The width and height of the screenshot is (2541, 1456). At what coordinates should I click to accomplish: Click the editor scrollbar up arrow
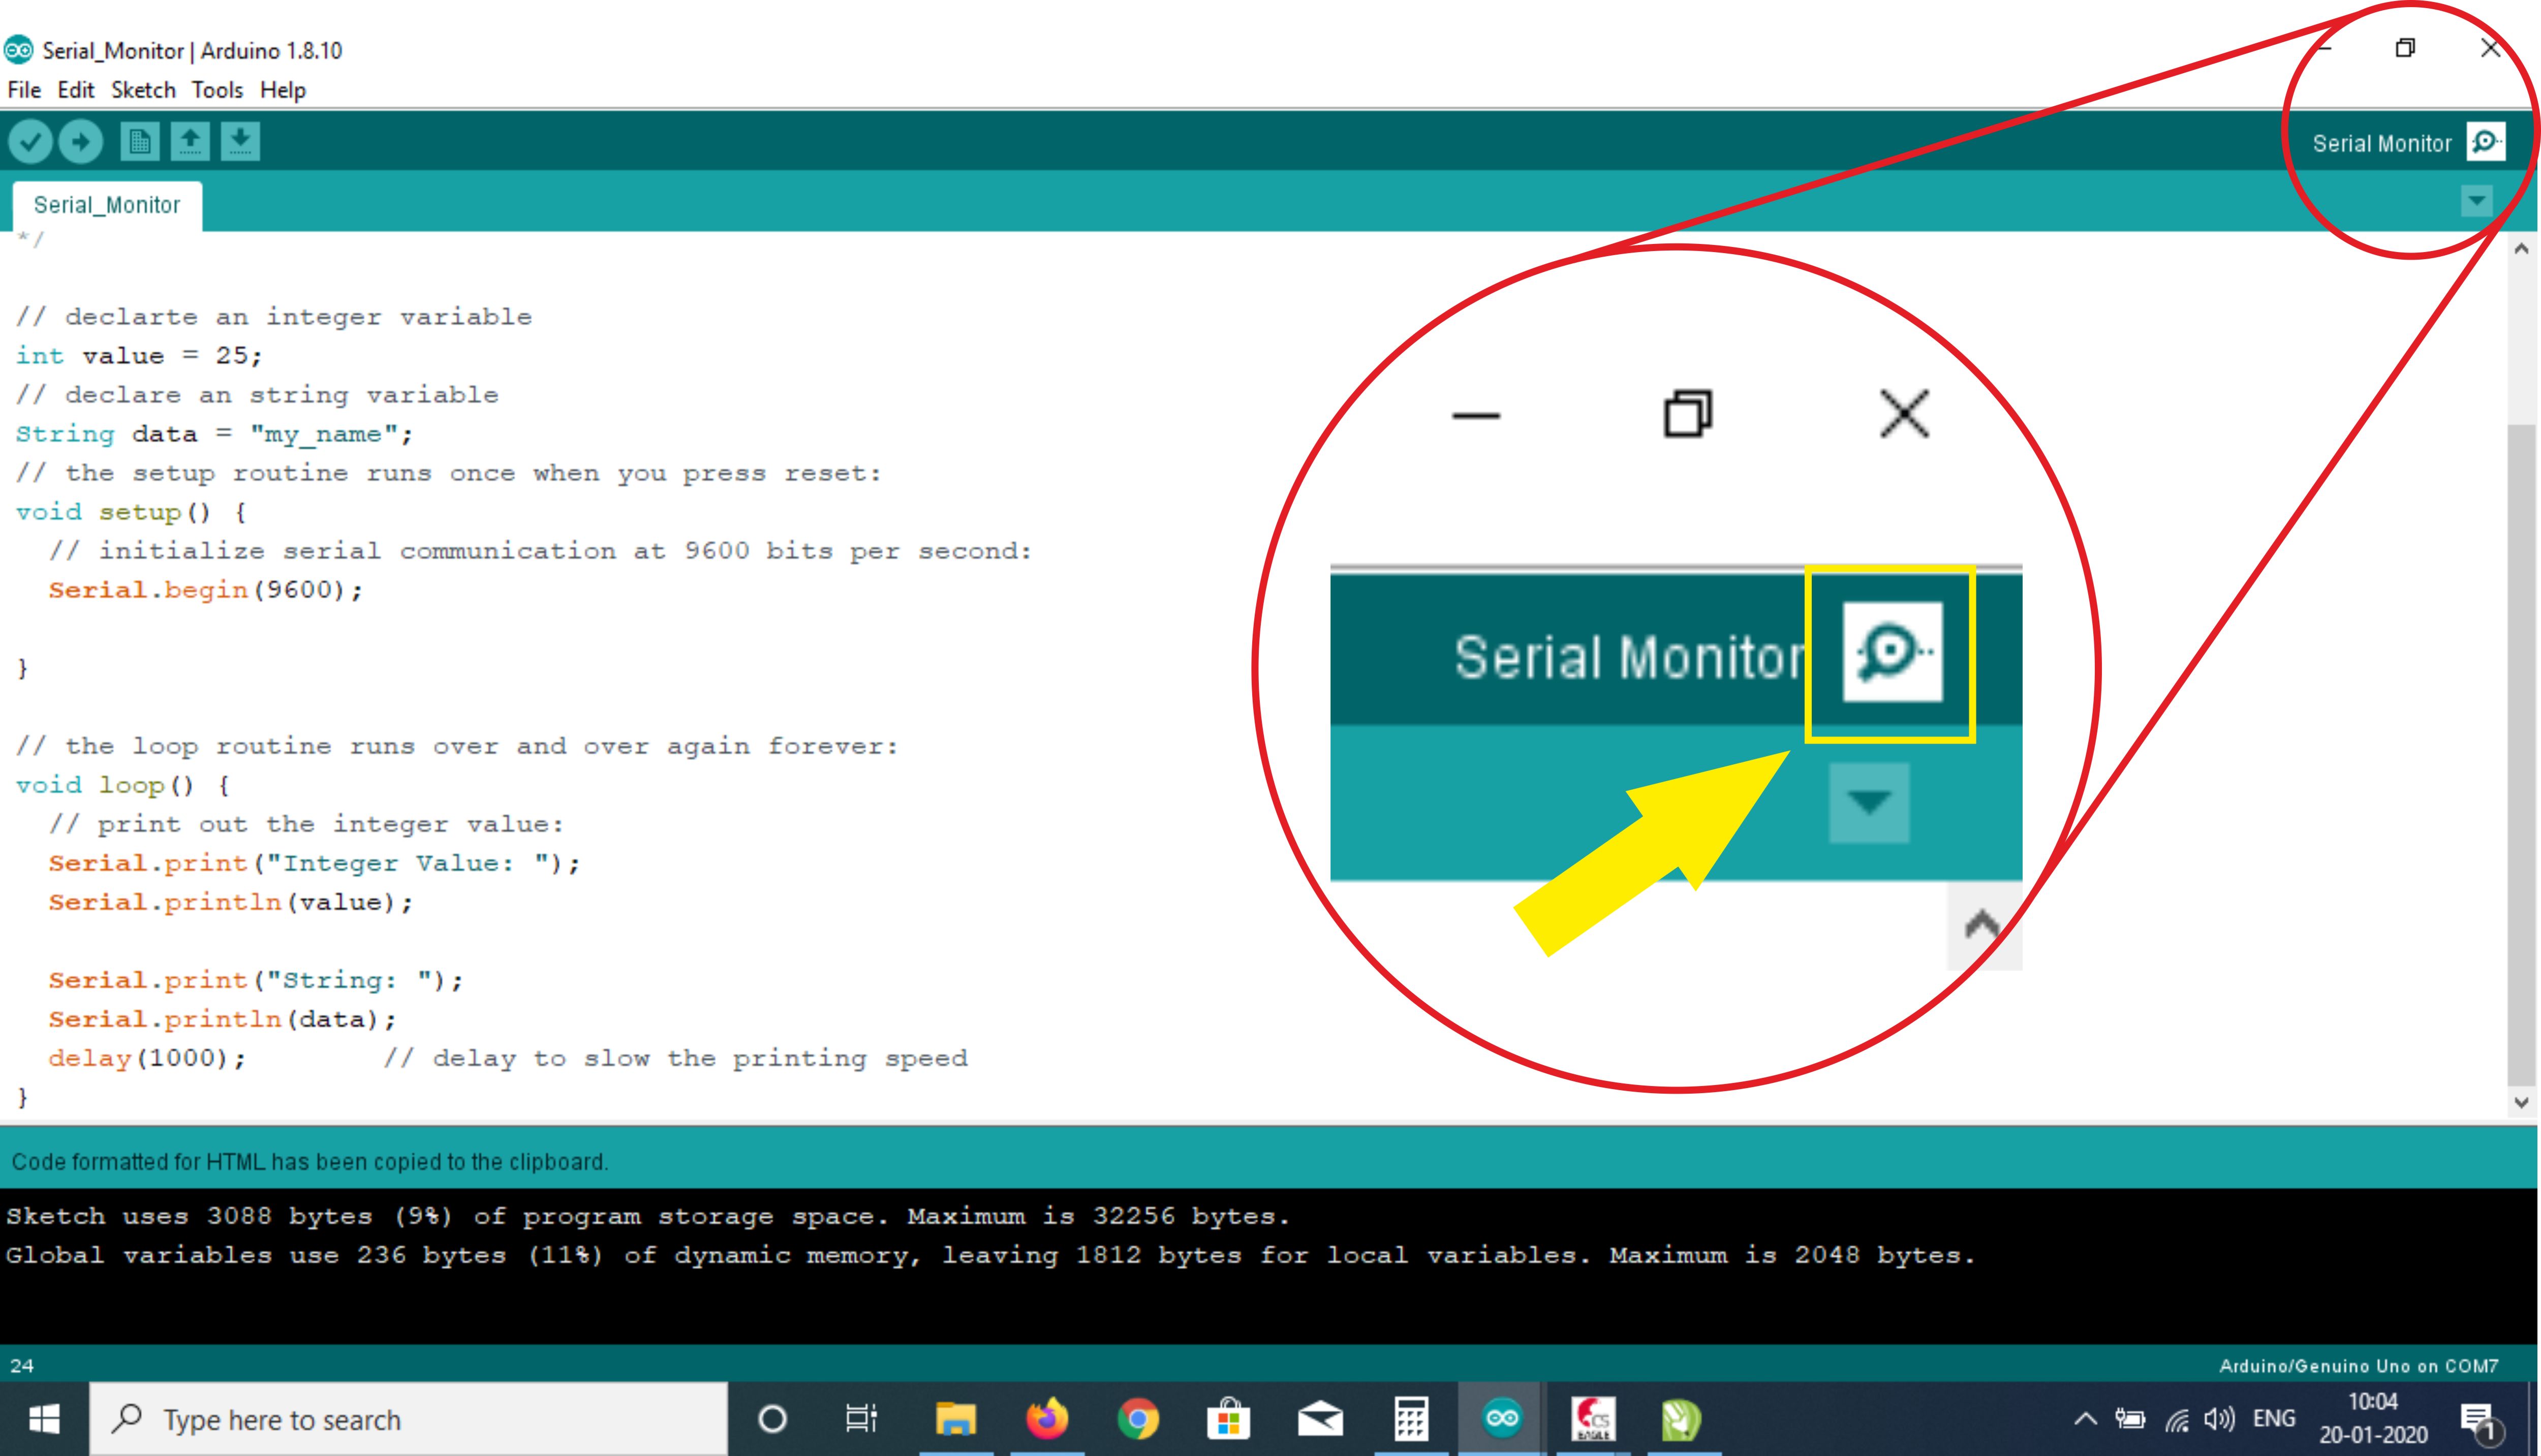pyautogui.click(x=2521, y=249)
